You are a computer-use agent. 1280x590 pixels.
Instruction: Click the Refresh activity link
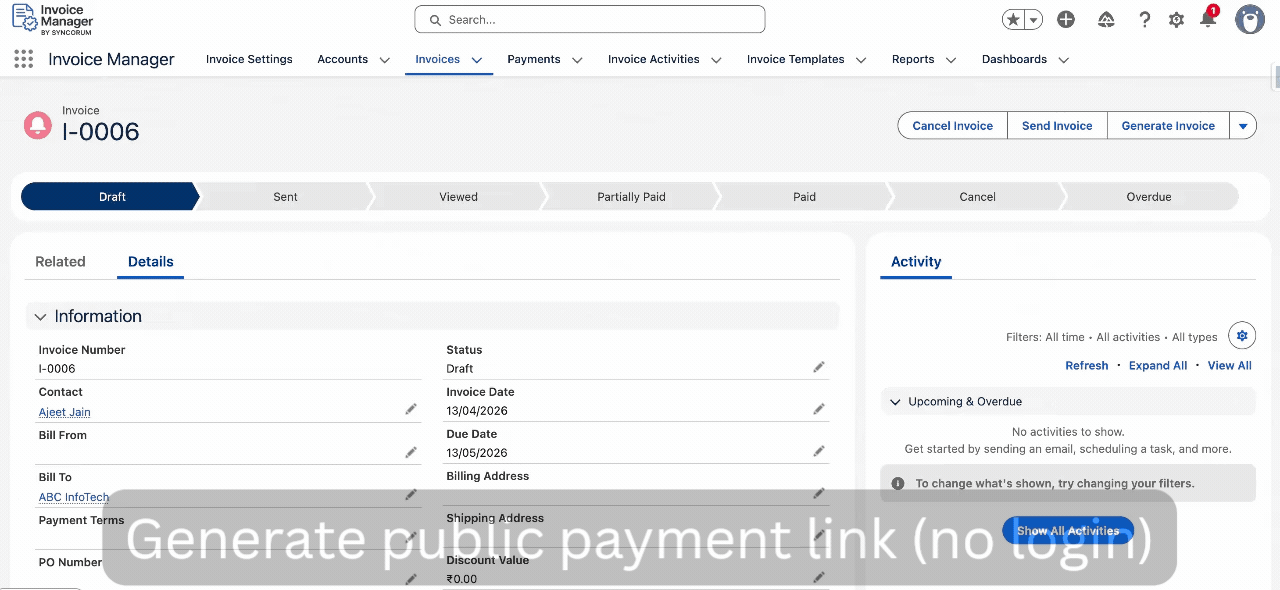coord(1086,365)
